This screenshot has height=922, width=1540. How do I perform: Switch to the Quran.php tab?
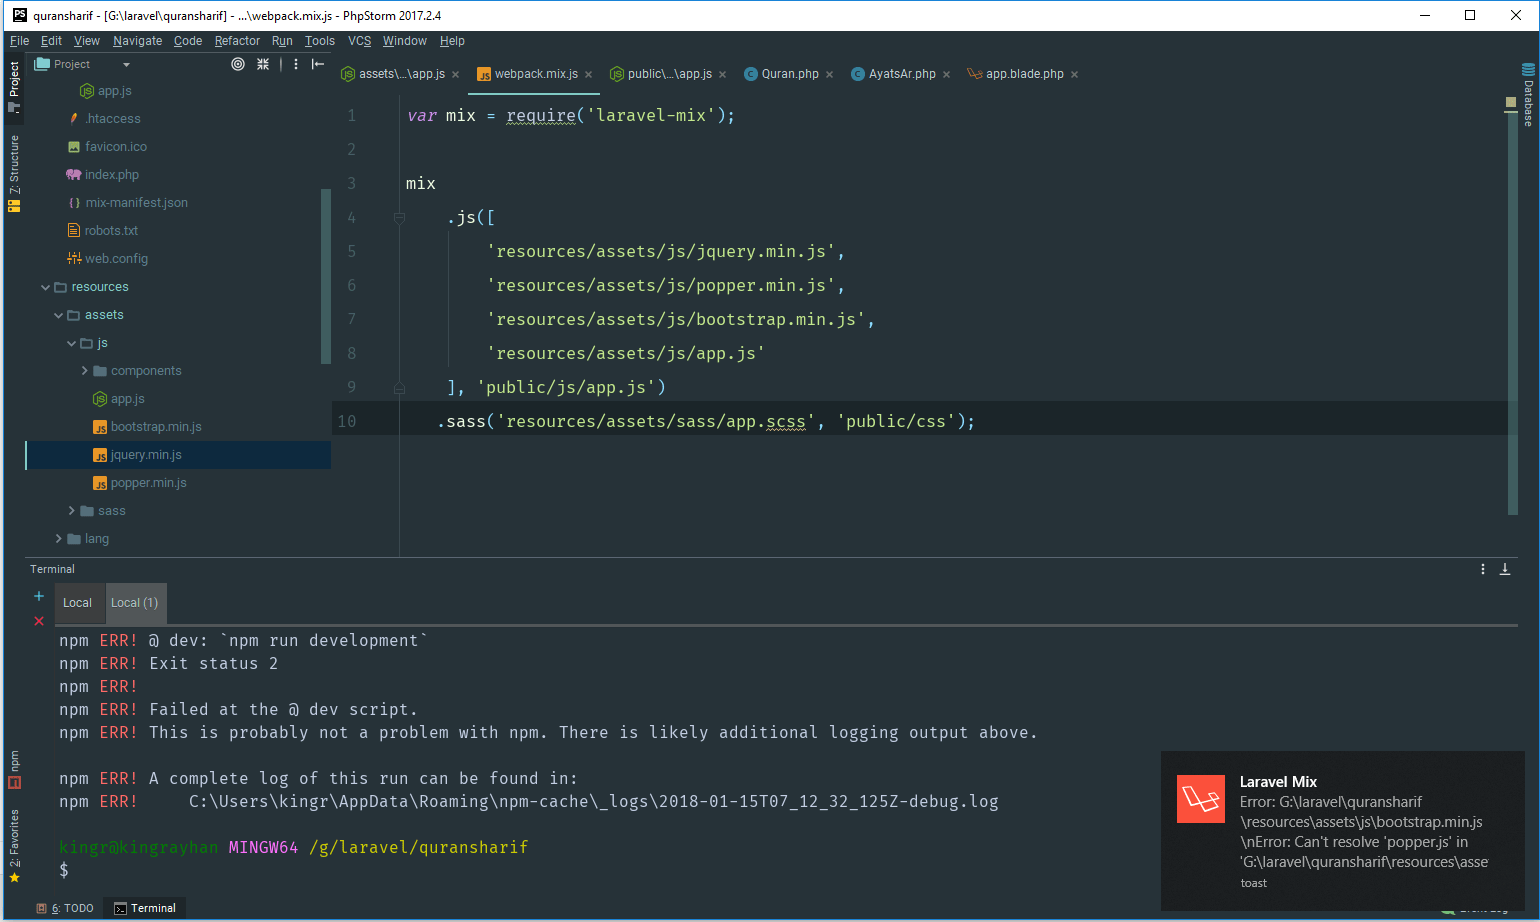(x=789, y=73)
